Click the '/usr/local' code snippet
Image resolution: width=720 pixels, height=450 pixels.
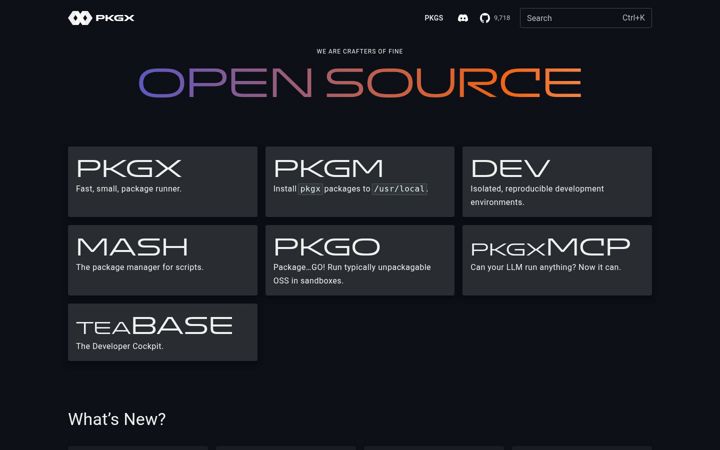click(399, 189)
